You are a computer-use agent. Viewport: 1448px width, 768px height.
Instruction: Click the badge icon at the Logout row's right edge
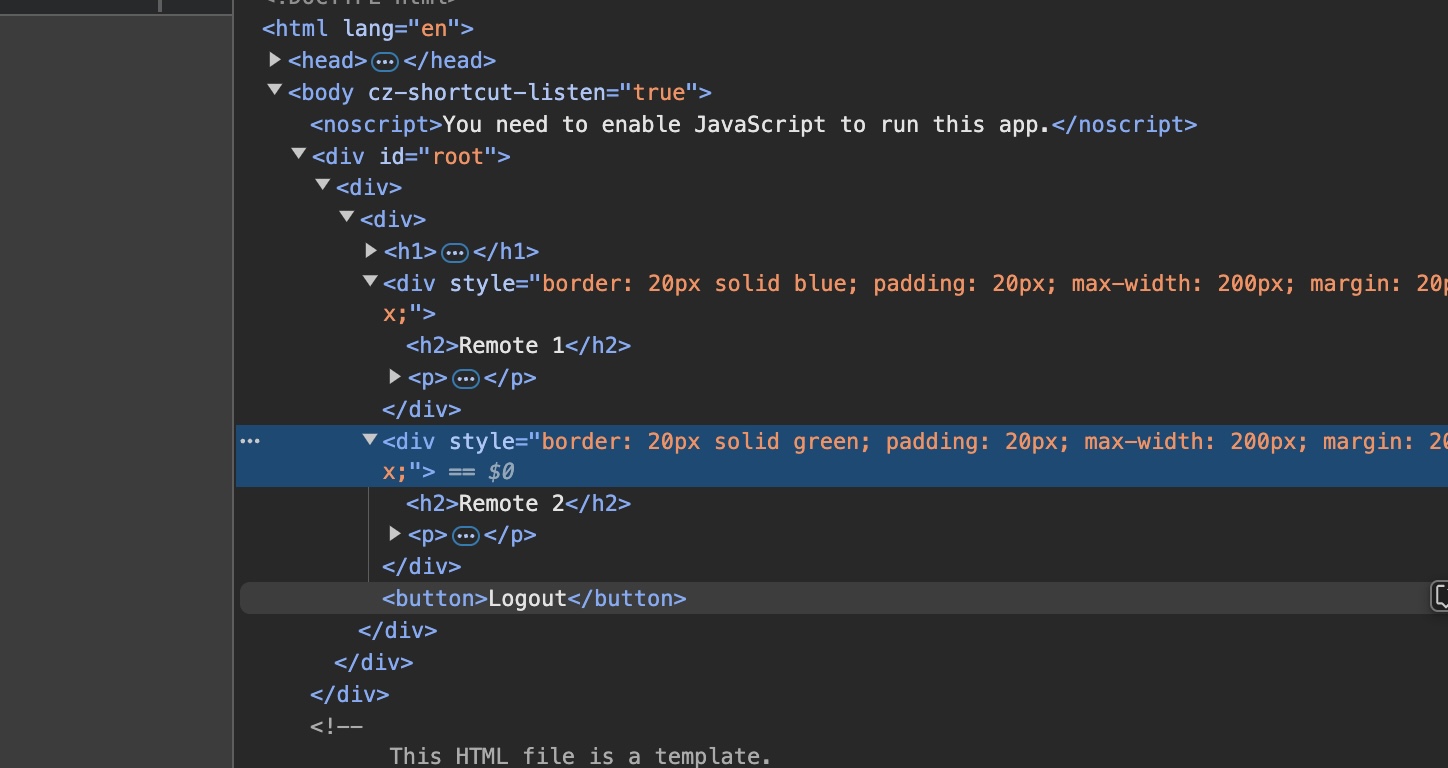[x=1439, y=596]
